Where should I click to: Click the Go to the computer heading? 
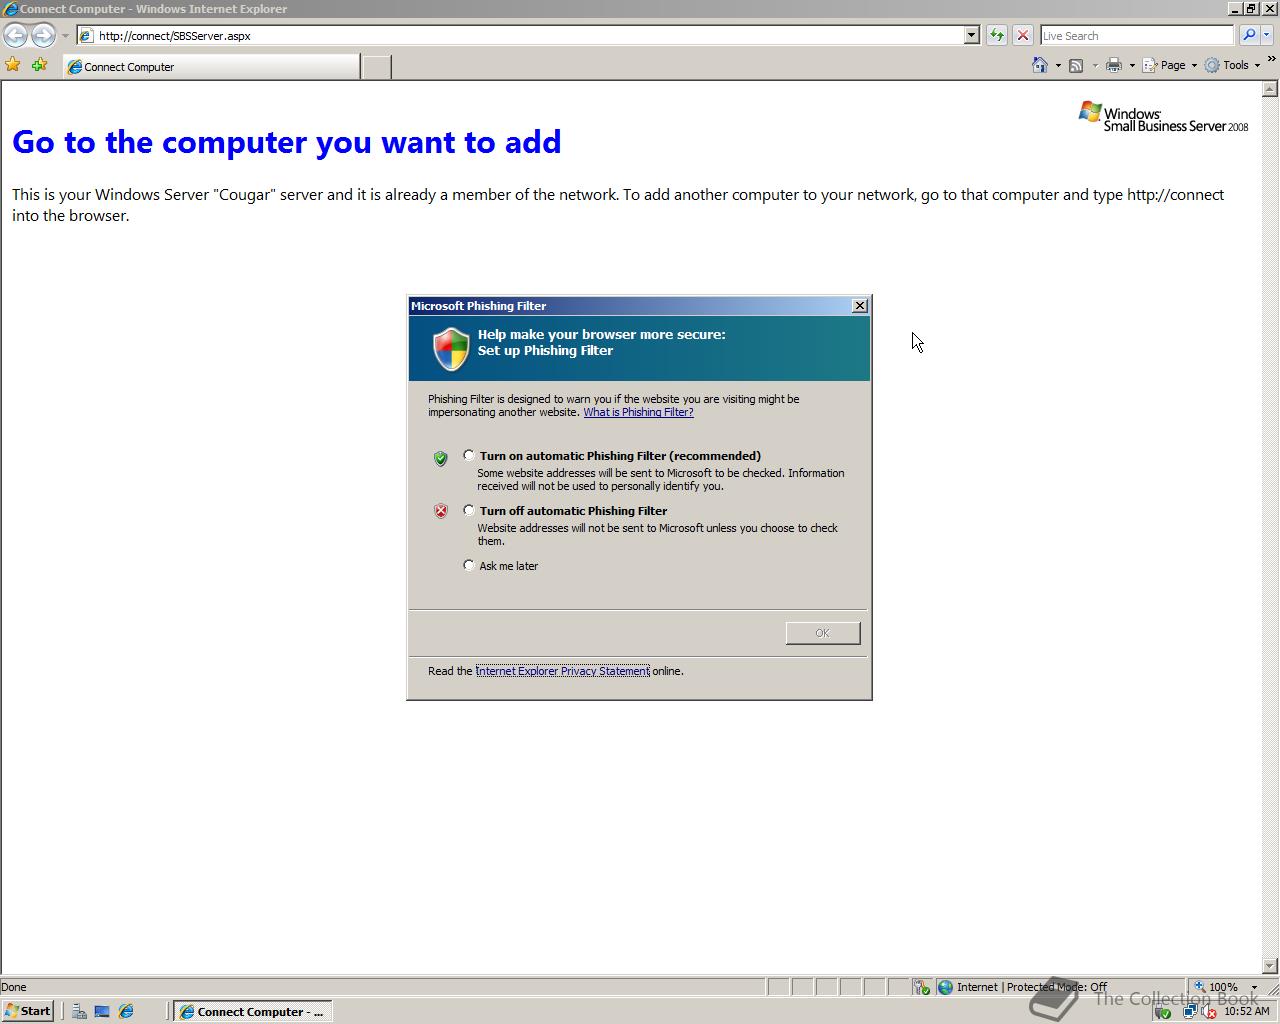click(x=287, y=142)
